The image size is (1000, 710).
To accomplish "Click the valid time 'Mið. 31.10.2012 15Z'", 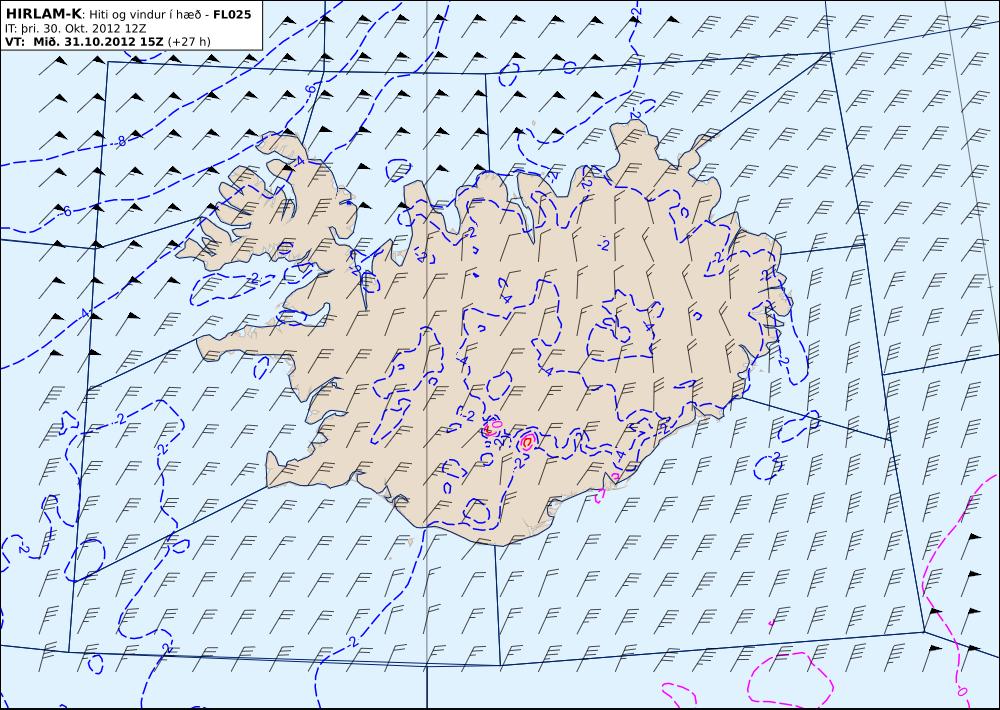I will pyautogui.click(x=99, y=42).
